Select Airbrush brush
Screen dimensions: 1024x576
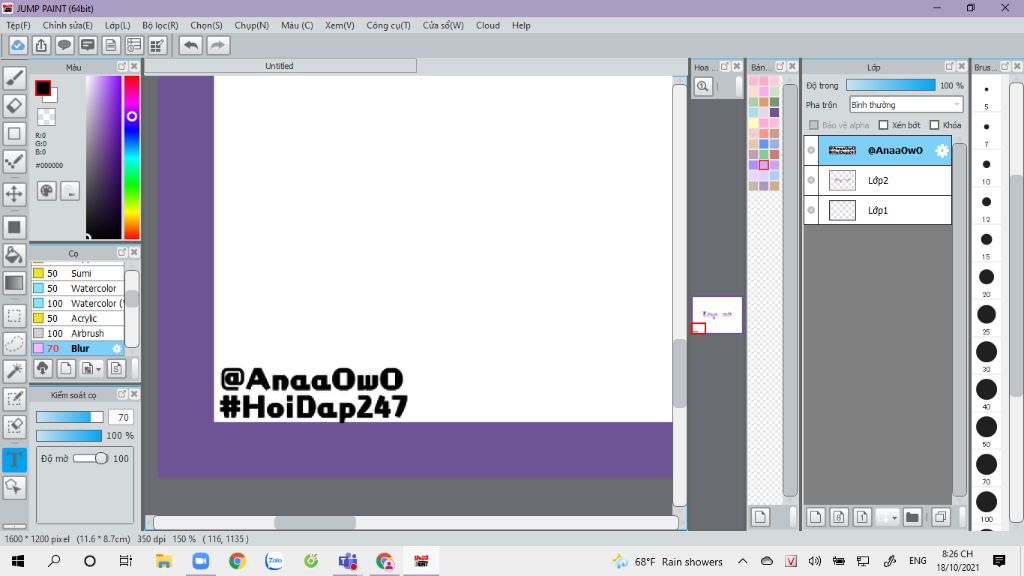click(x=78, y=333)
